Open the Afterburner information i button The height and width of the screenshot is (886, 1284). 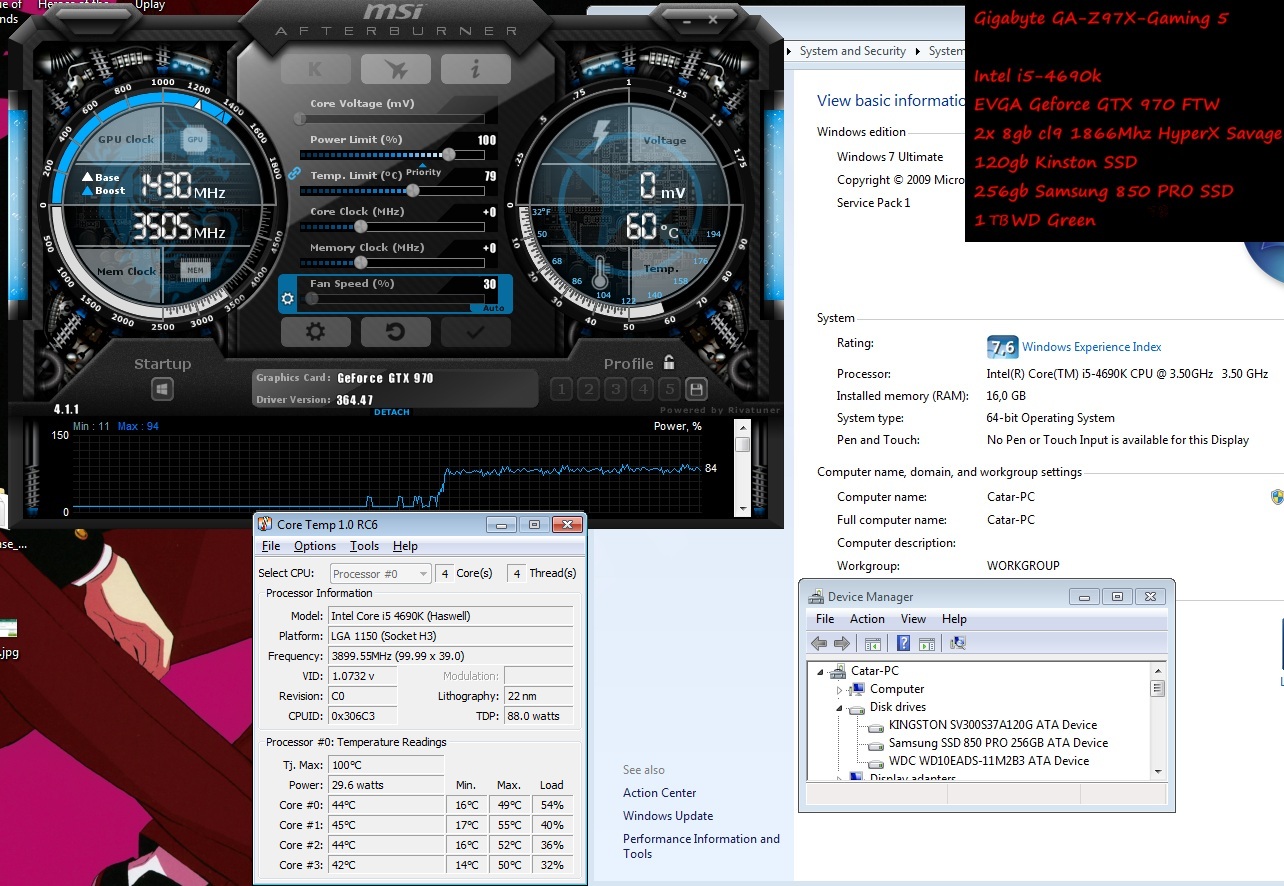[475, 68]
